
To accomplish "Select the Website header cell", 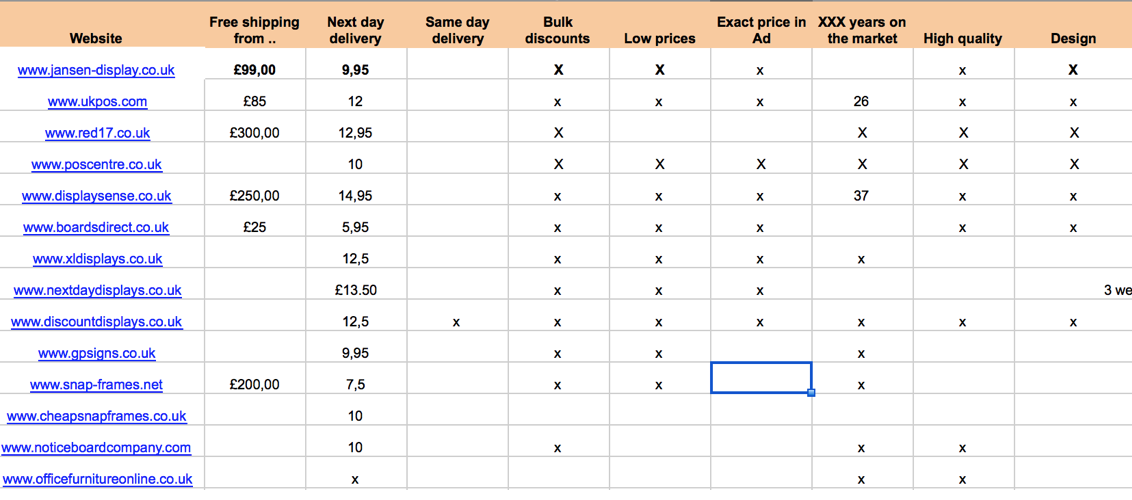I will tap(96, 38).
